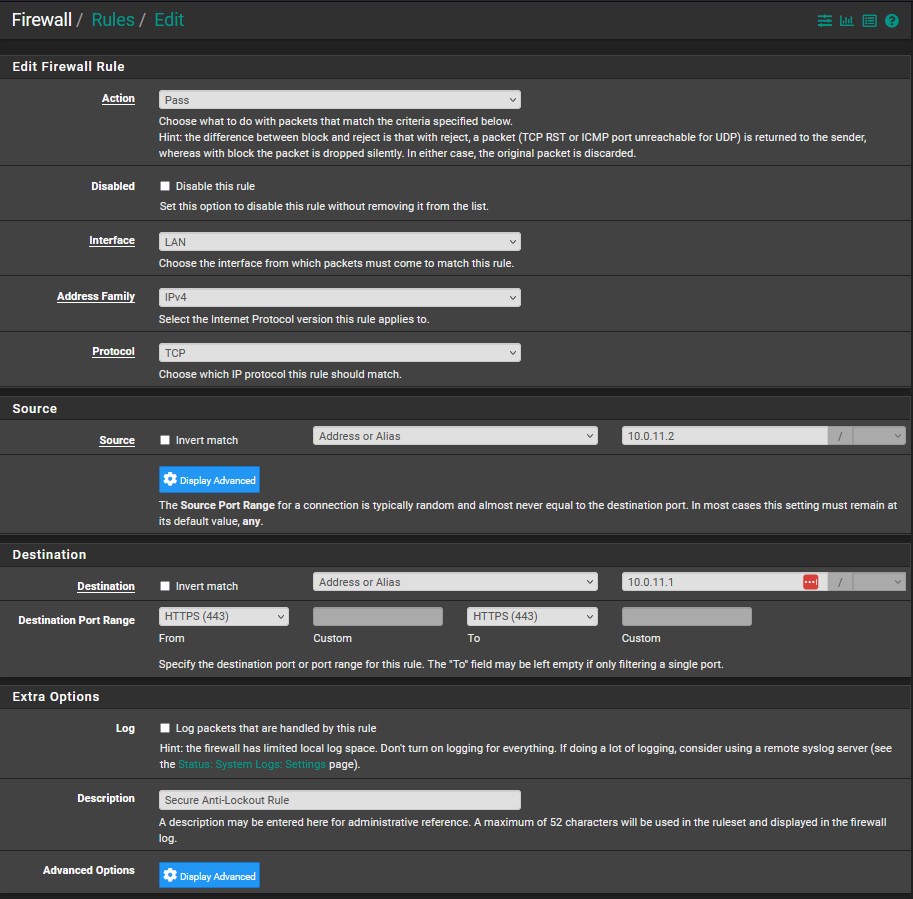Check the Disable this rule checkbox
Screen dimensions: 913x899
167,185
